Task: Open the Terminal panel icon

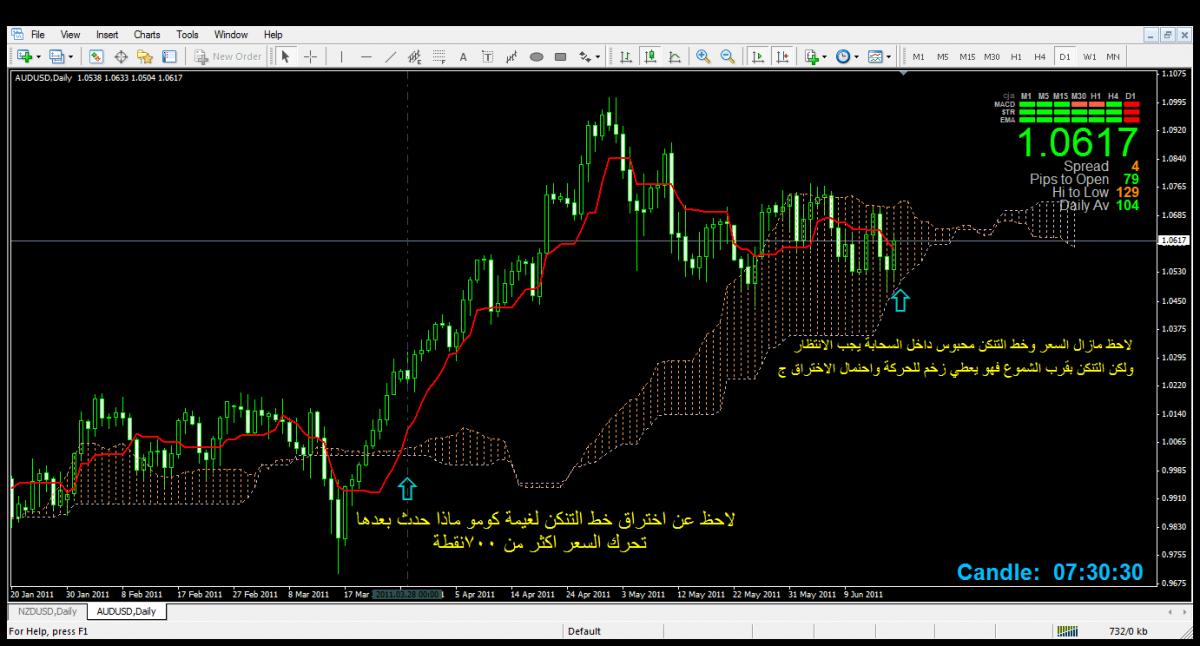Action: click(169, 57)
